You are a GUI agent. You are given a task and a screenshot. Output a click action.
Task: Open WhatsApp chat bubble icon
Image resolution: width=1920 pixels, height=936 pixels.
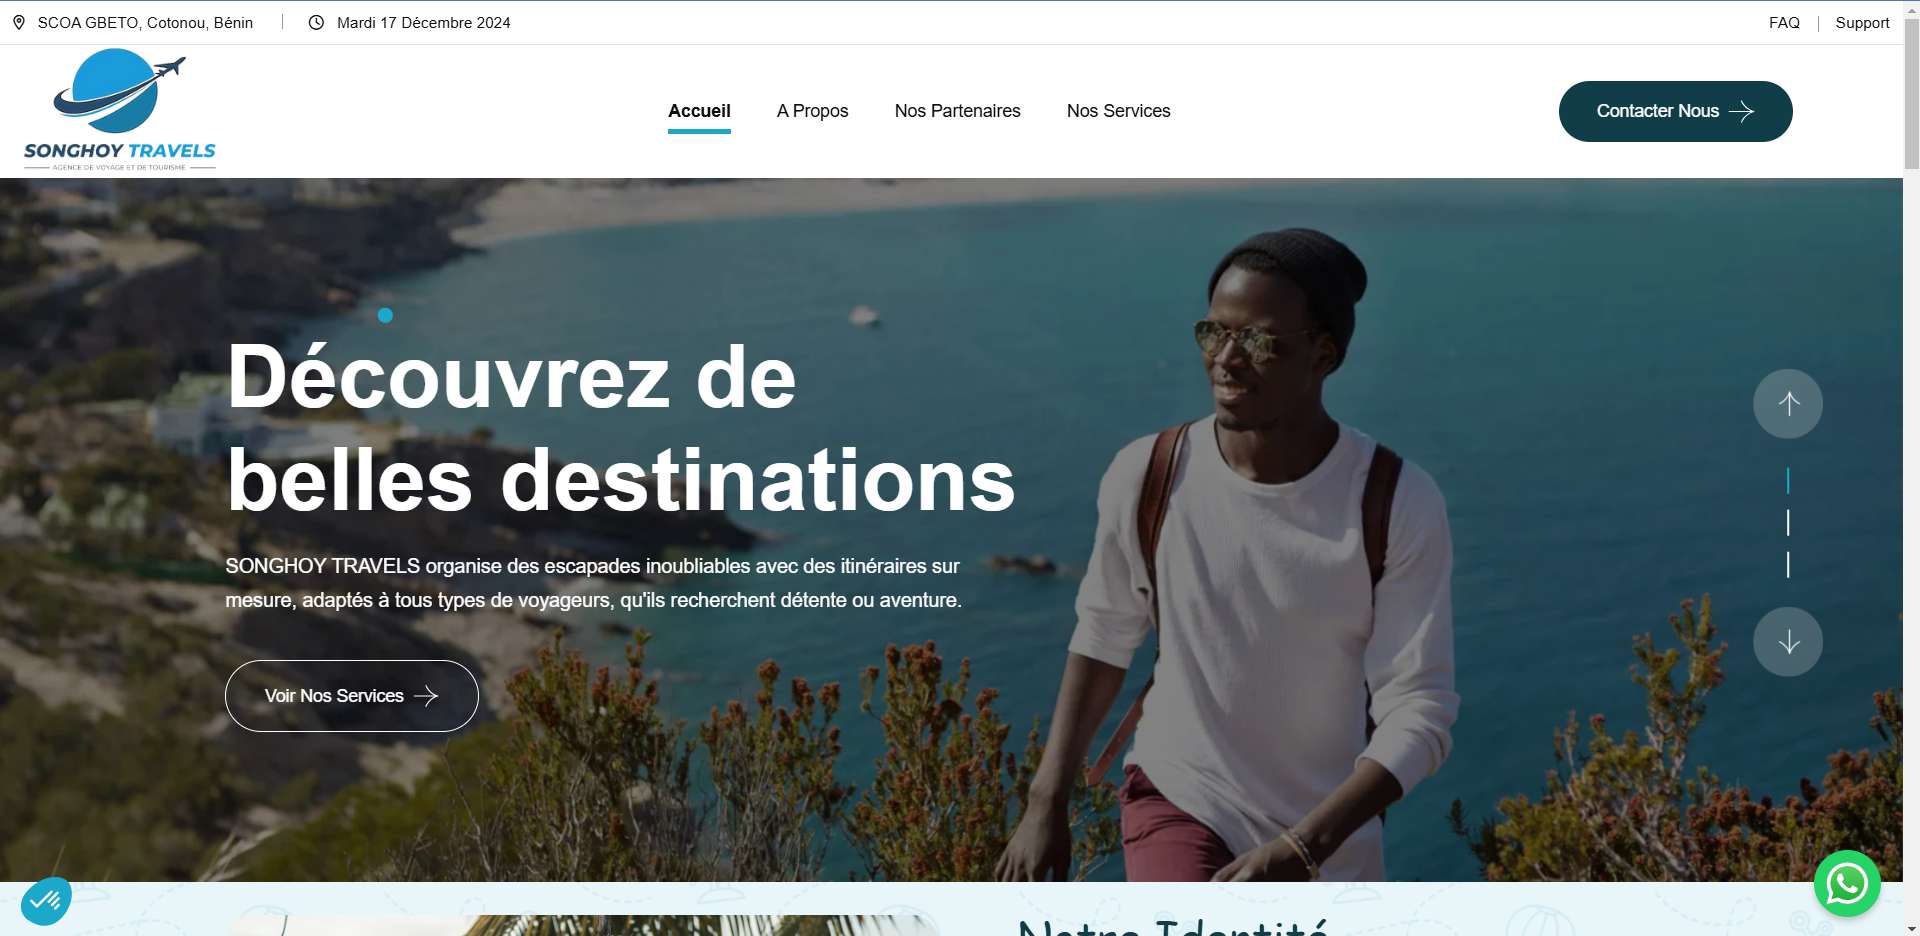pos(1847,884)
